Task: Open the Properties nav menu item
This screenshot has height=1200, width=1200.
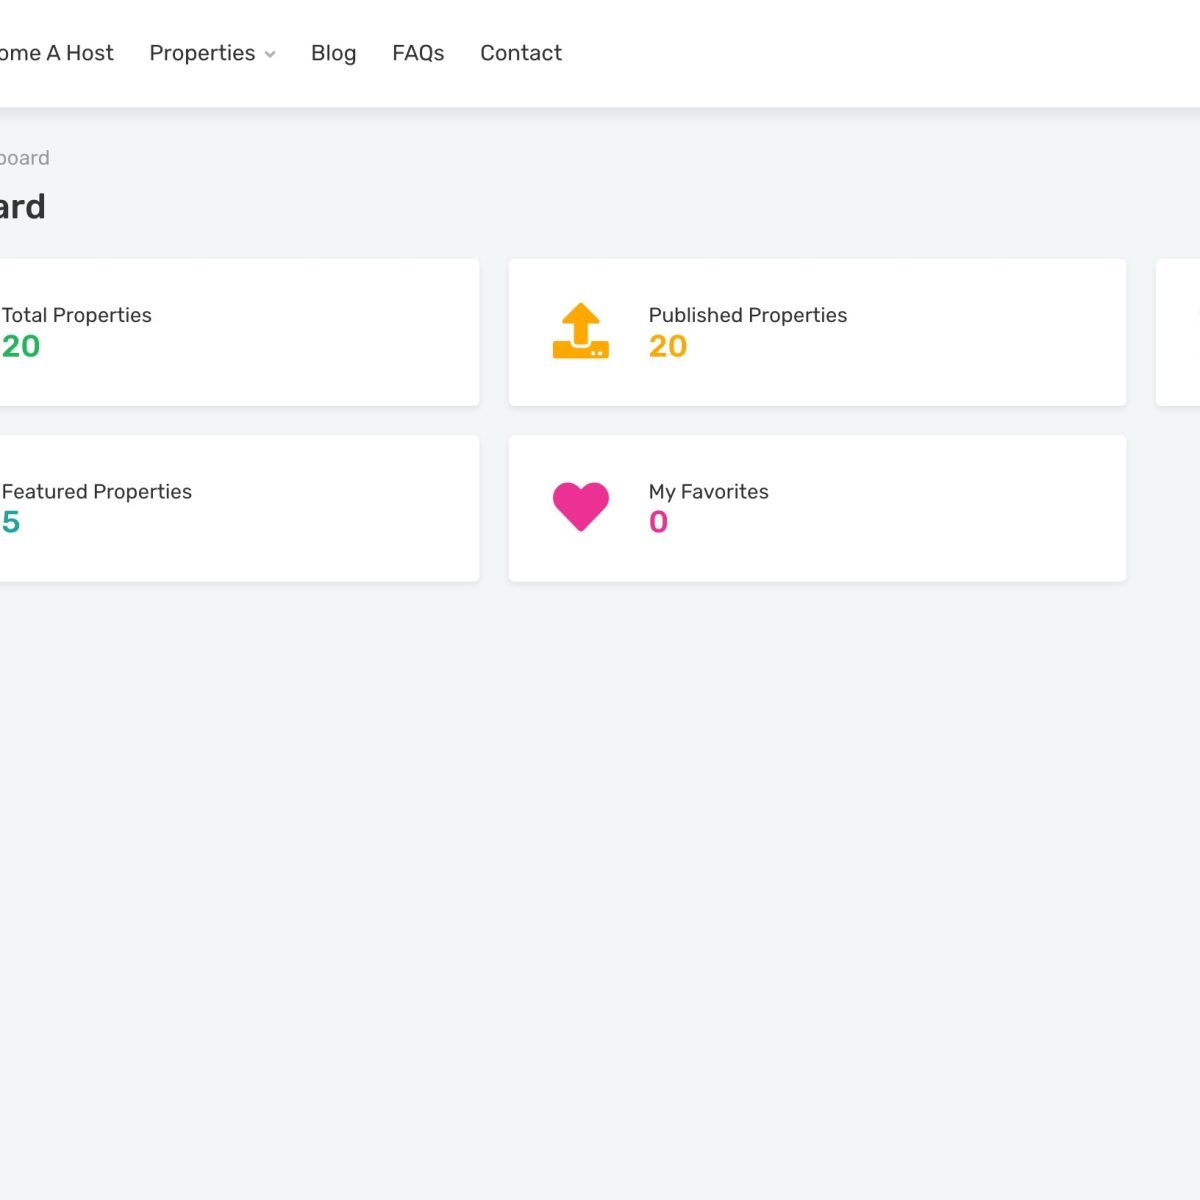Action: pyautogui.click(x=202, y=53)
